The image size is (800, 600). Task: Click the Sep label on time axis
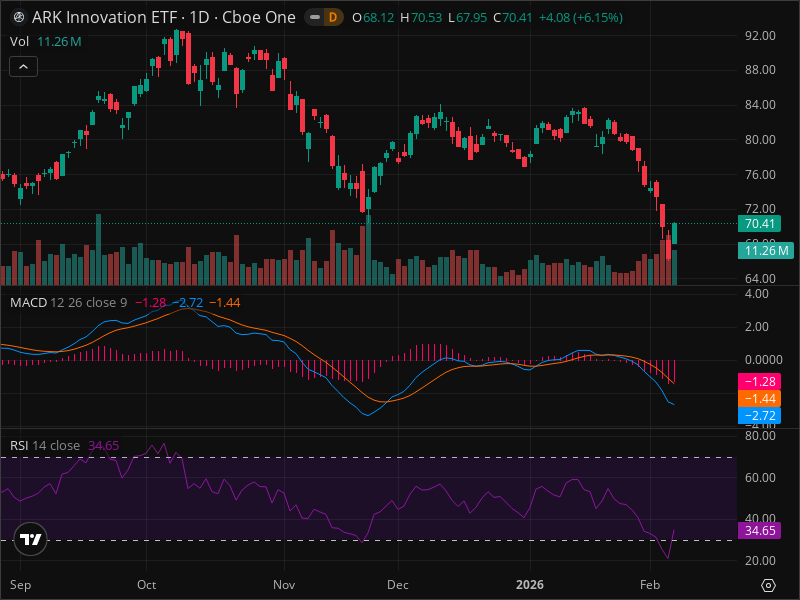tap(20, 585)
